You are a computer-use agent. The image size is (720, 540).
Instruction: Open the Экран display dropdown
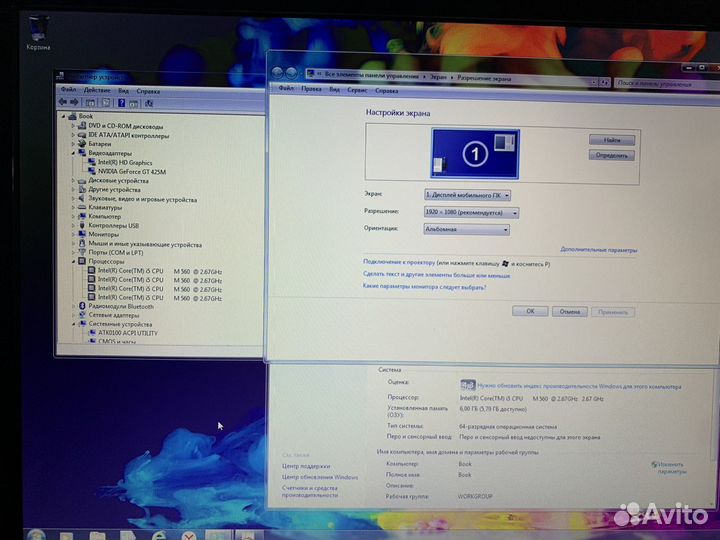(467, 195)
